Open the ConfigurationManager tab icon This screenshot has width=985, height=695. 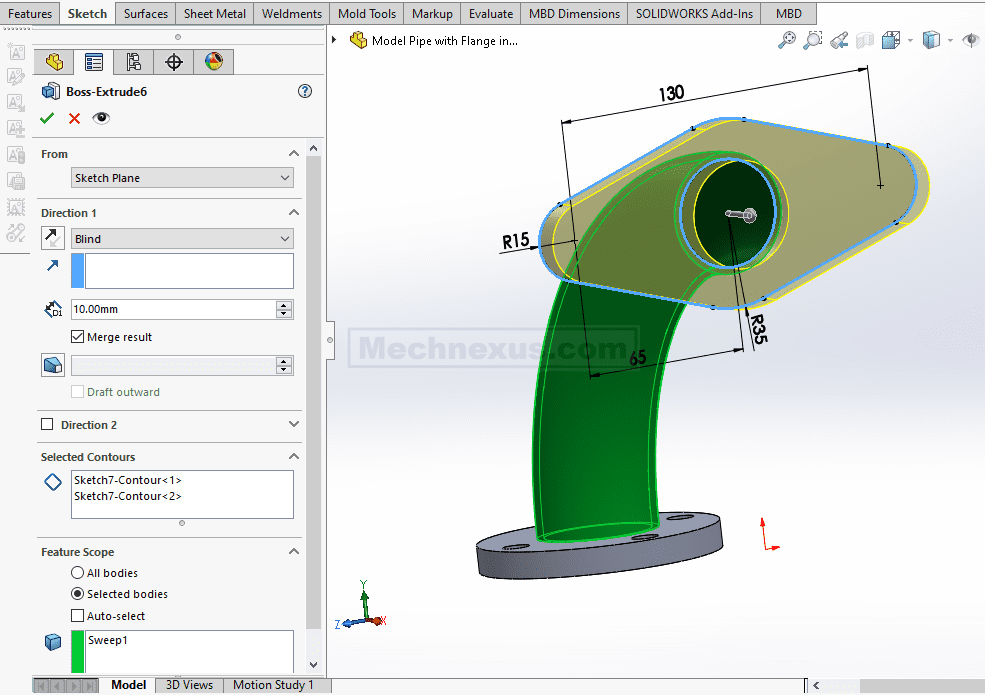coord(134,62)
